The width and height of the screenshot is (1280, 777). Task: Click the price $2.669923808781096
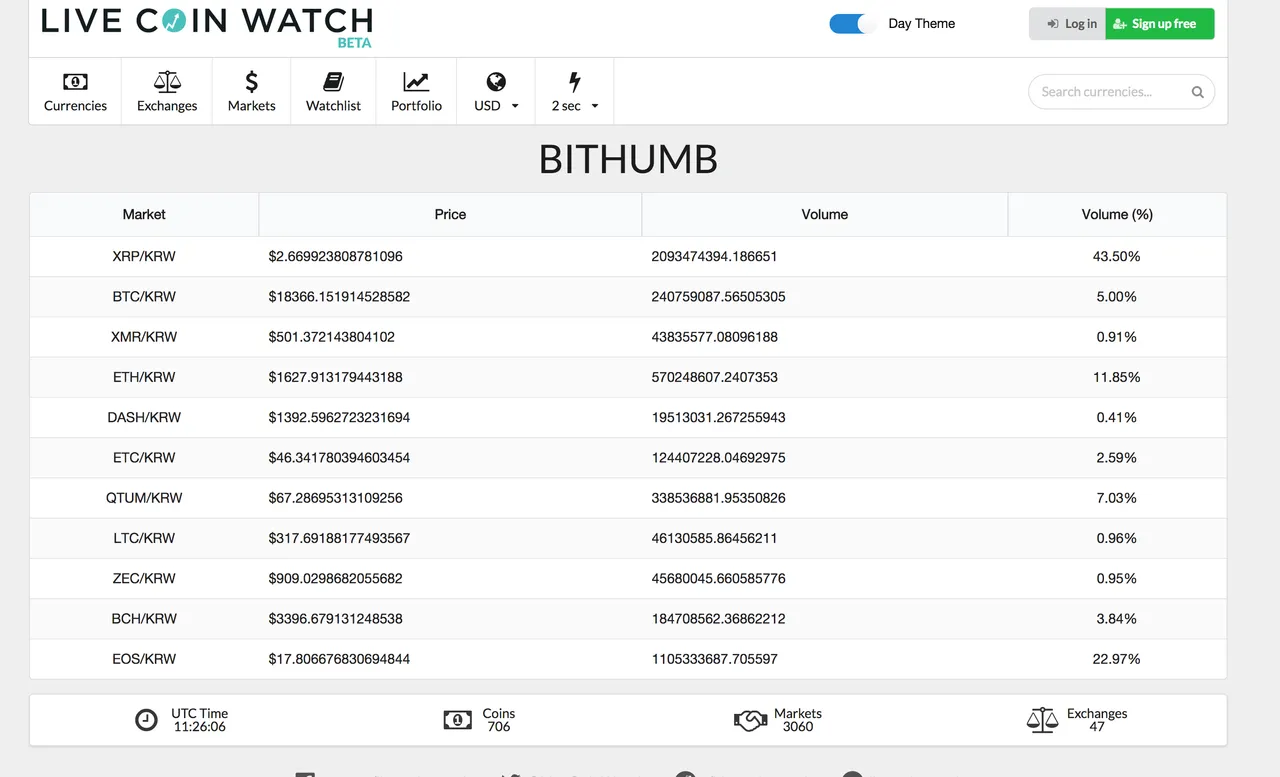(335, 256)
